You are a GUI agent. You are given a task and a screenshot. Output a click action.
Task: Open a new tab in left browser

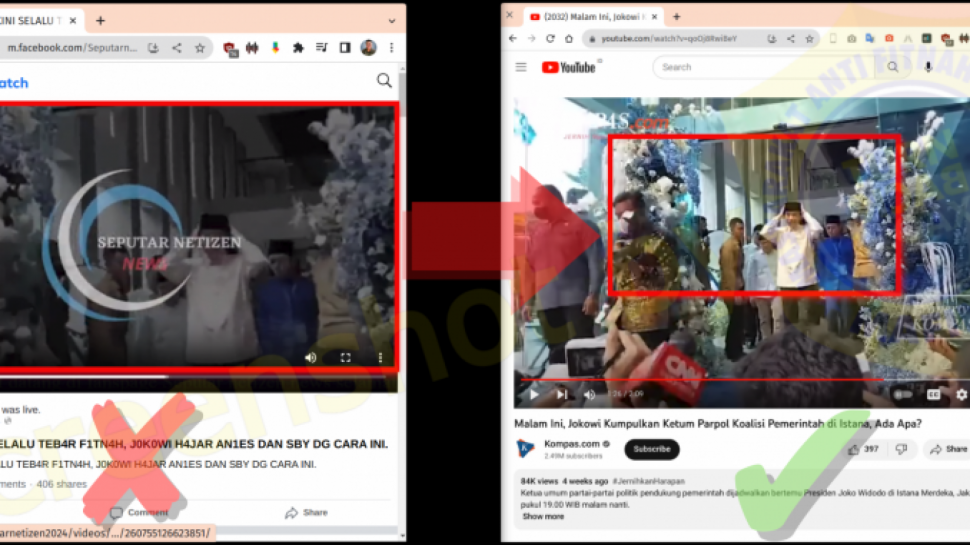(x=100, y=20)
